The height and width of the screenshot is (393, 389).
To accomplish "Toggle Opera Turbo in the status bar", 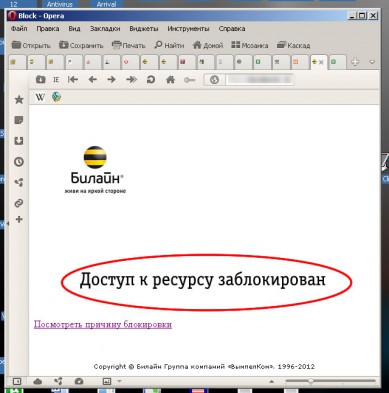I will 79,381.
